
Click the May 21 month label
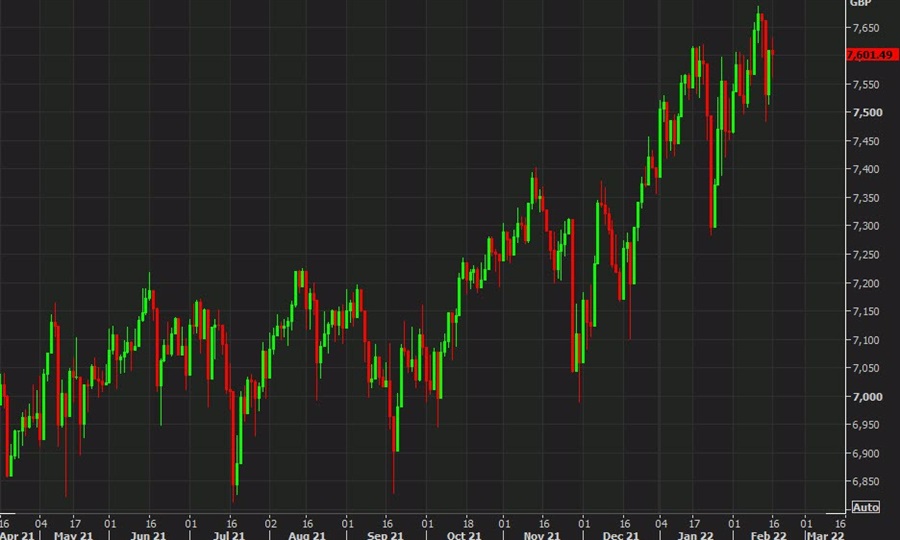[x=73, y=535]
